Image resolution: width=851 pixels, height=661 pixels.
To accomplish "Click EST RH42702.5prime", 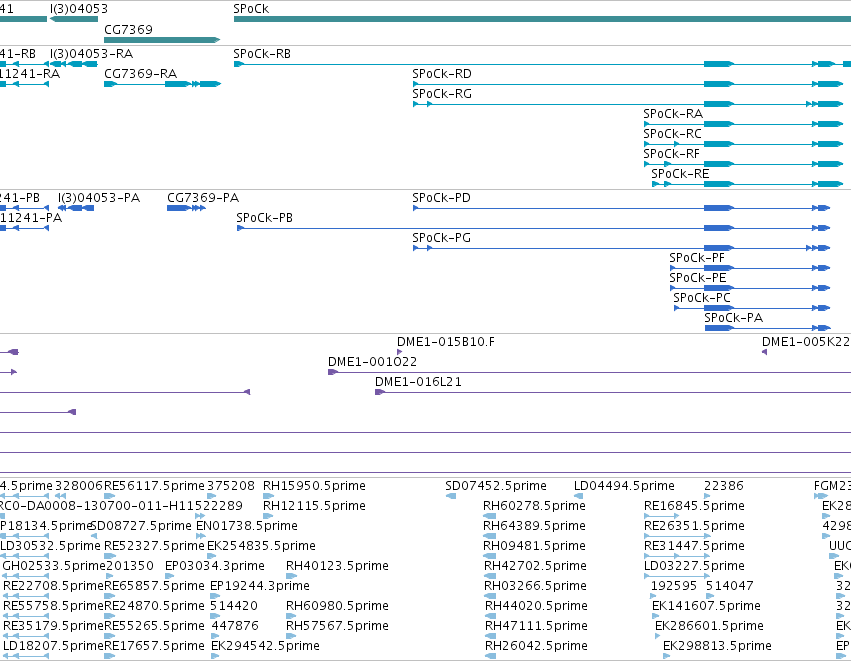I will pyautogui.click(x=536, y=567).
